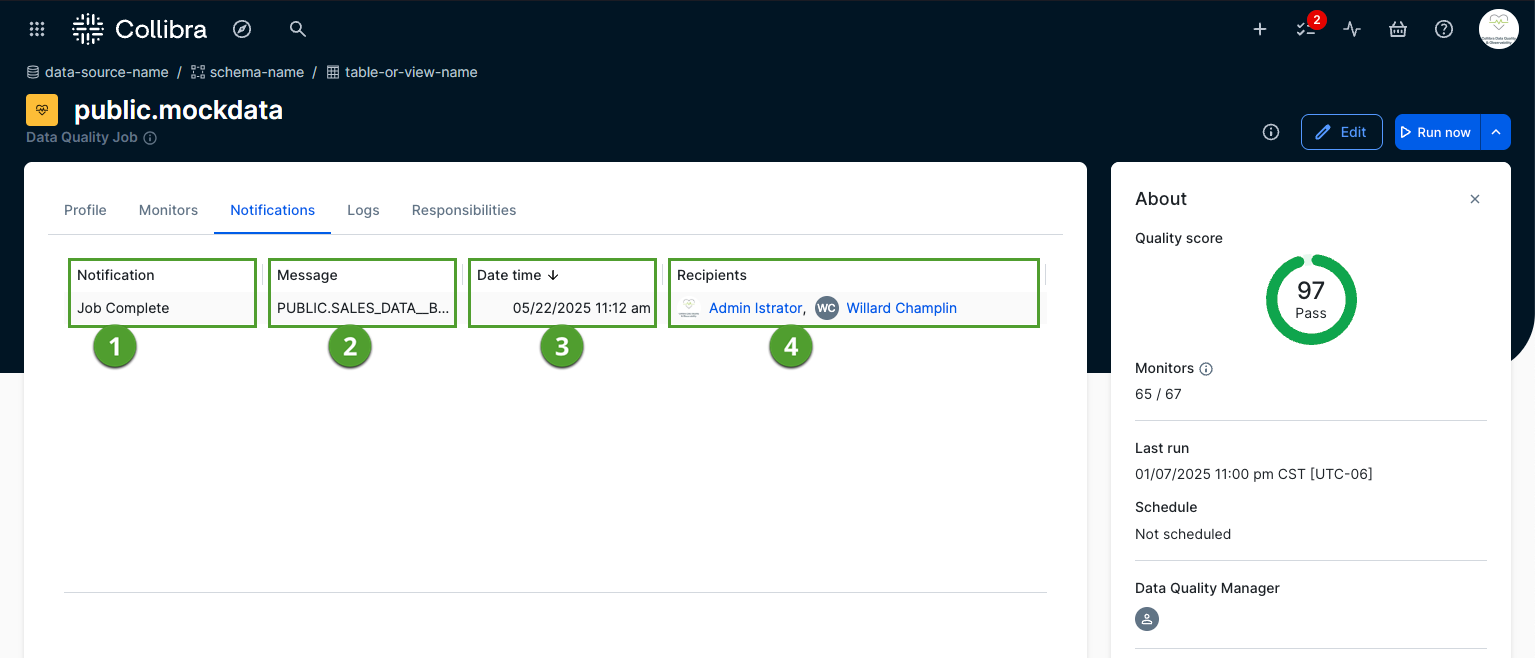Open the apps grid menu
This screenshot has height=658, width=1535.
point(37,29)
